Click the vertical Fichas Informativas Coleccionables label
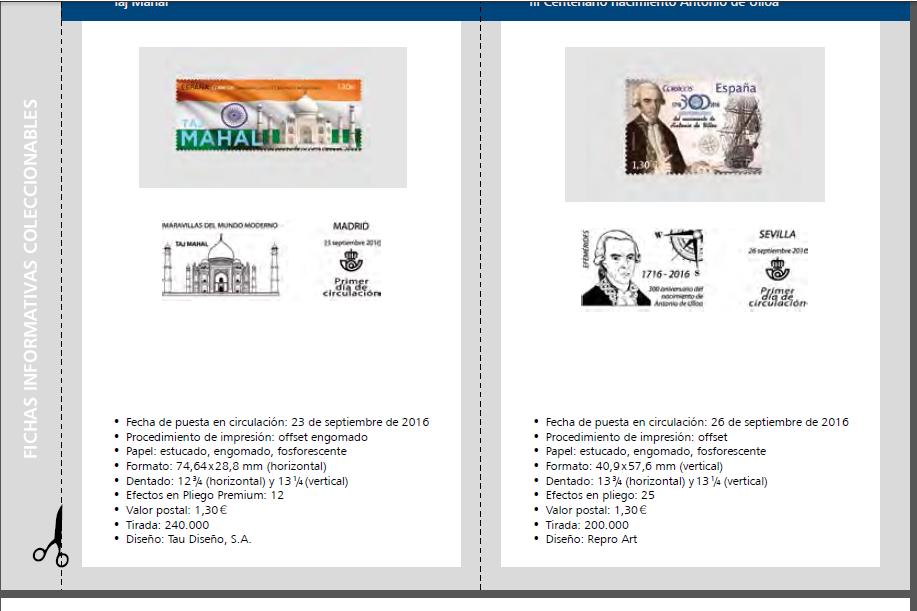This screenshot has height=611, width=917. [31, 278]
